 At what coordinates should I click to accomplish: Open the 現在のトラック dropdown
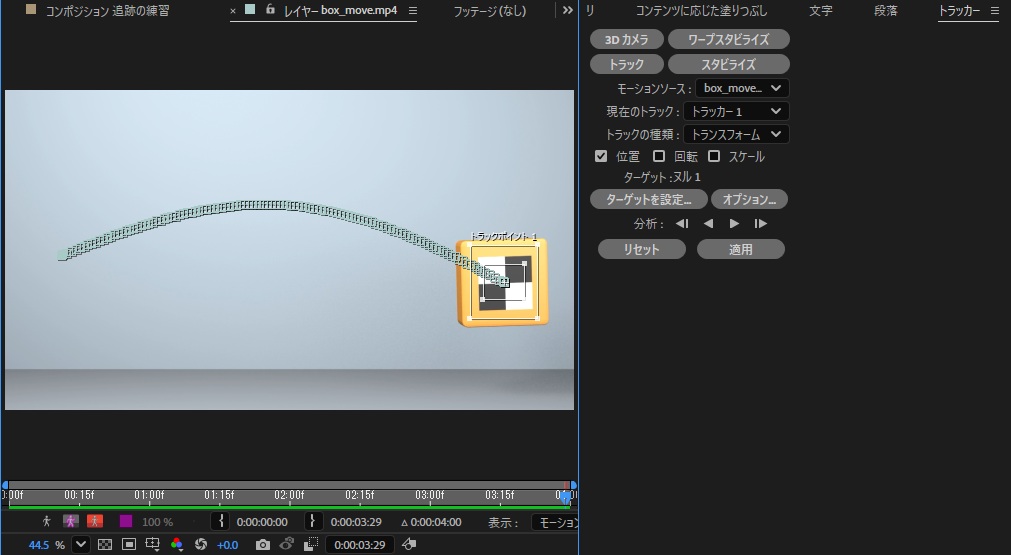[736, 112]
